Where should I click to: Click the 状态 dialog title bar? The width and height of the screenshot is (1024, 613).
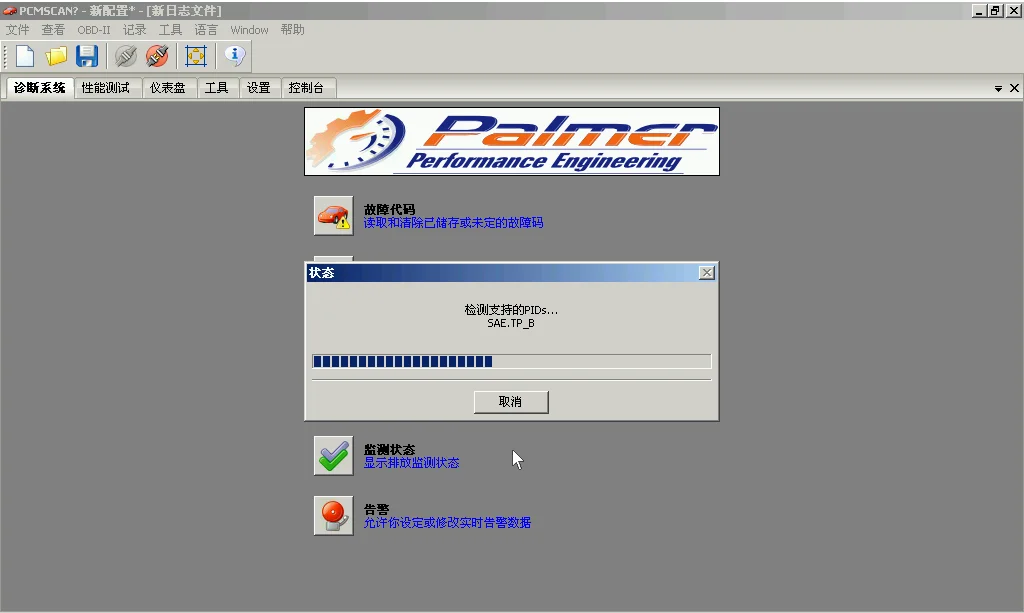(x=511, y=273)
